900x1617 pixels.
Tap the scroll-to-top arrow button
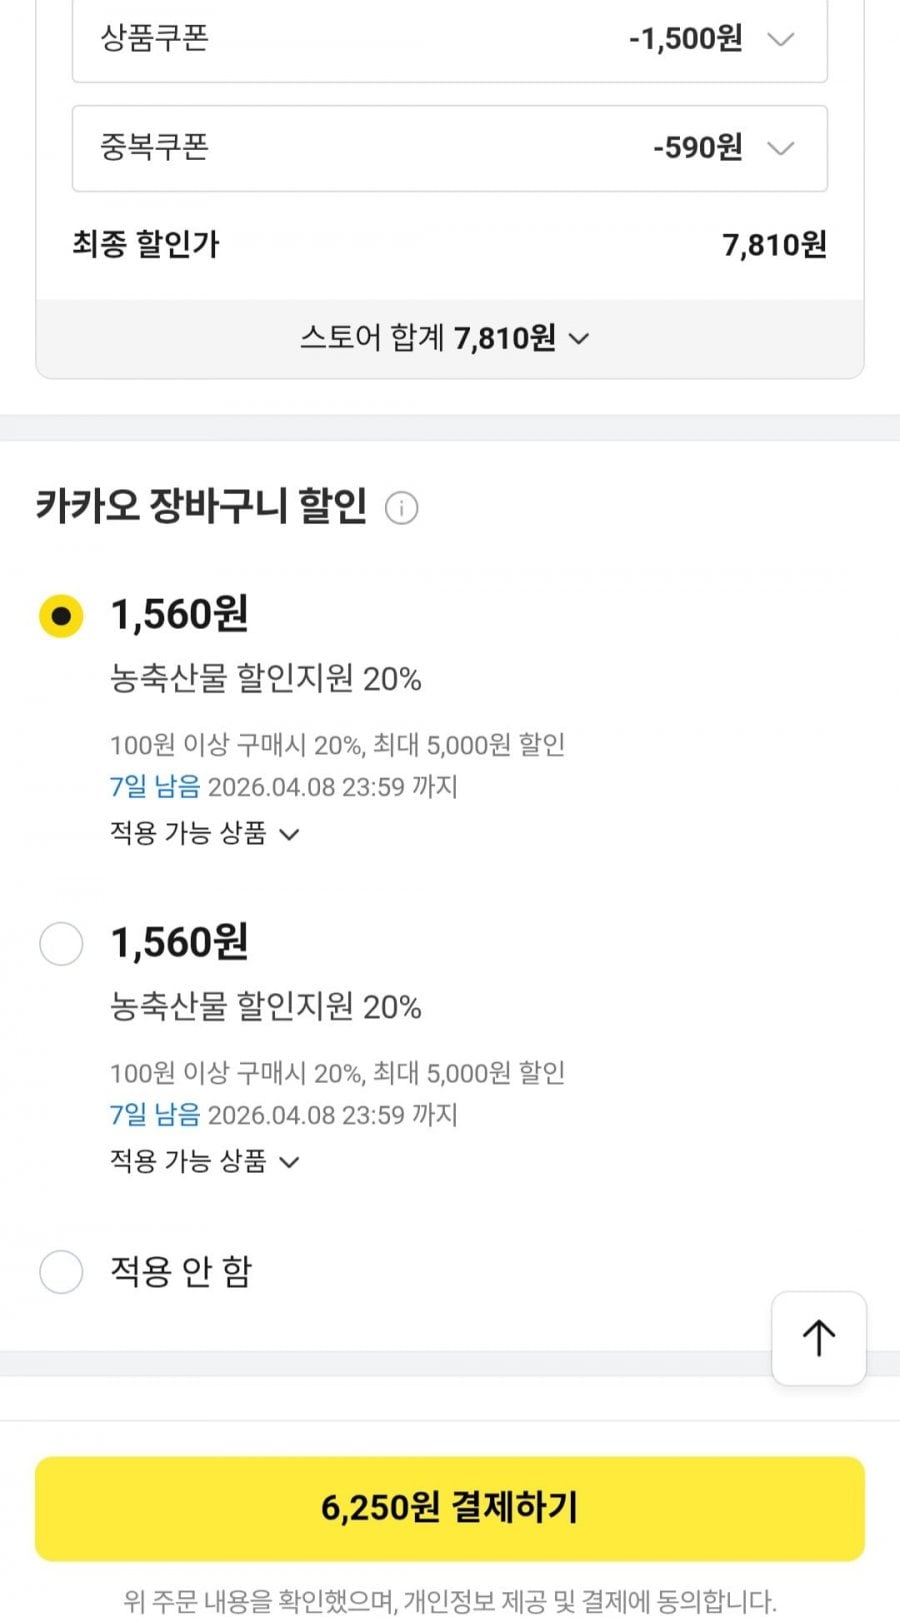tap(818, 1338)
